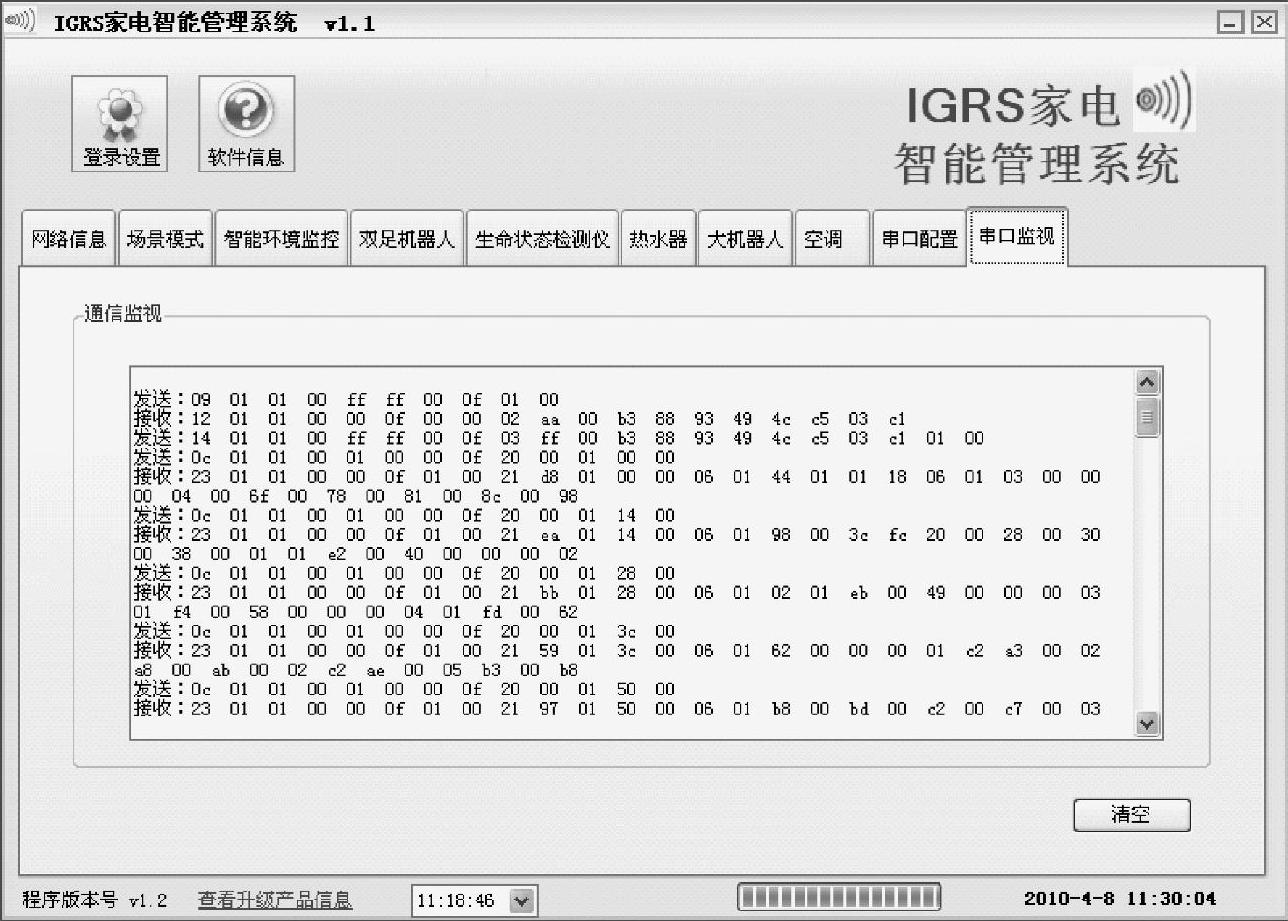The image size is (1288, 921).
Task: Open the 串口配置 tab
Action: (919, 240)
